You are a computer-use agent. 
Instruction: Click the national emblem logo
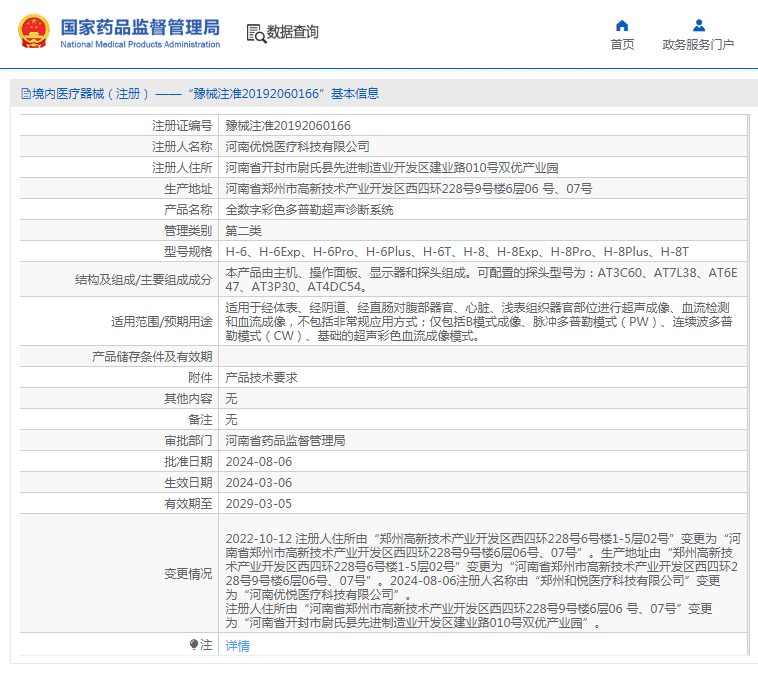[34, 32]
